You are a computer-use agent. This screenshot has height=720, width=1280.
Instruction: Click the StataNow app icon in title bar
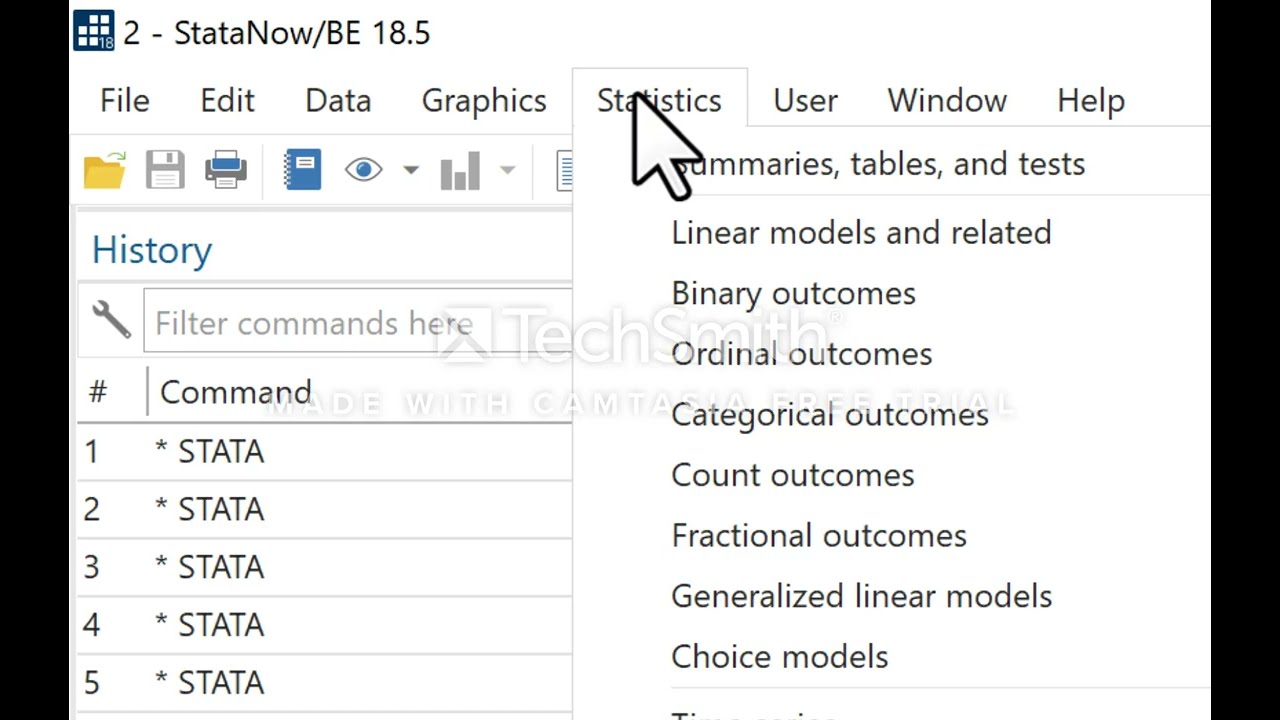[x=94, y=31]
